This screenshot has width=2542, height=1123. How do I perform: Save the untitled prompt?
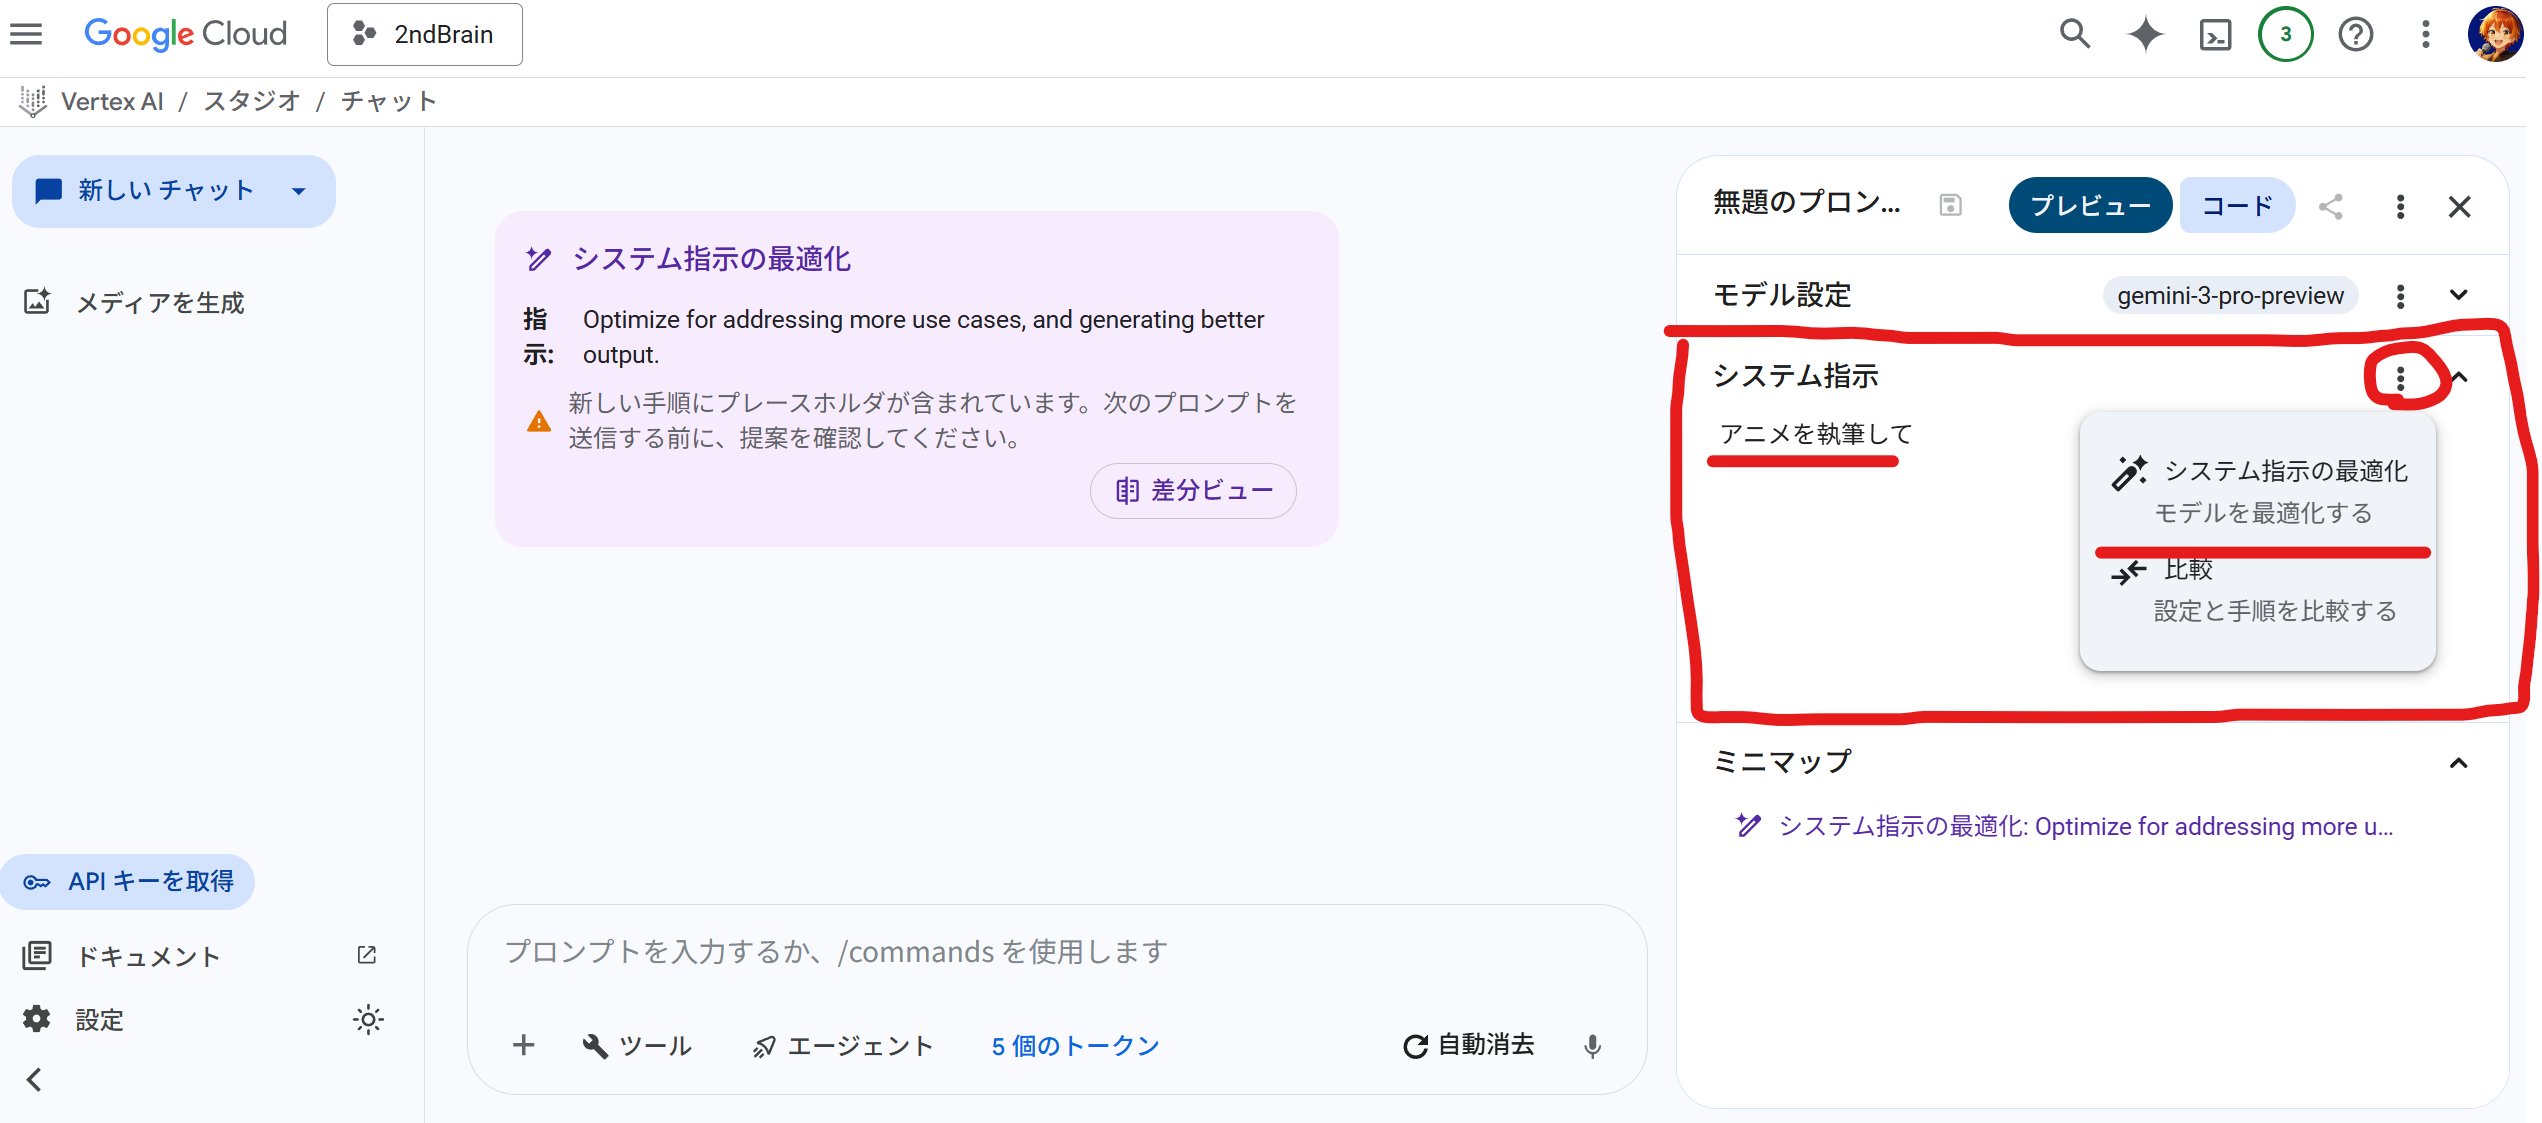[1950, 205]
